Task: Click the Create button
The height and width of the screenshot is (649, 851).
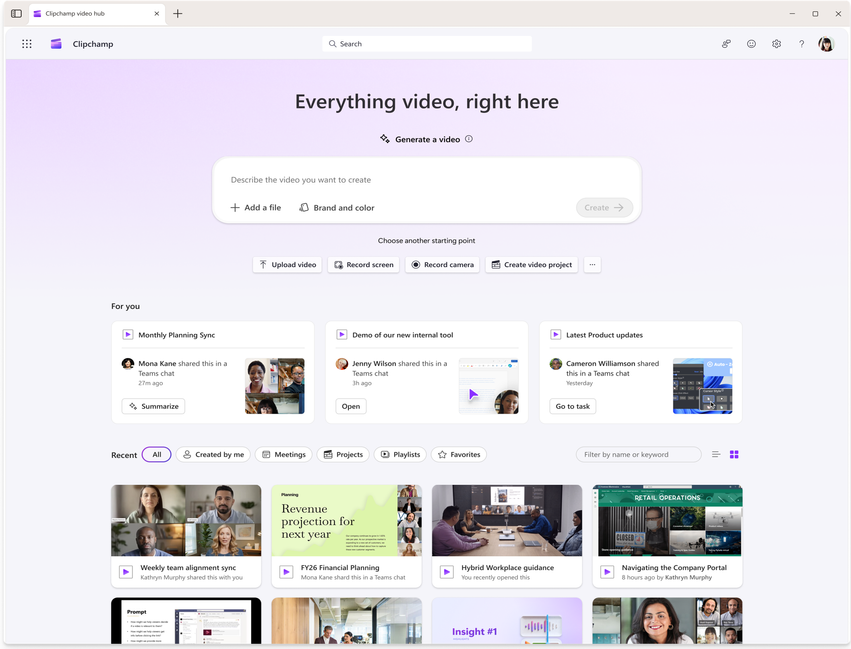Action: coord(604,207)
